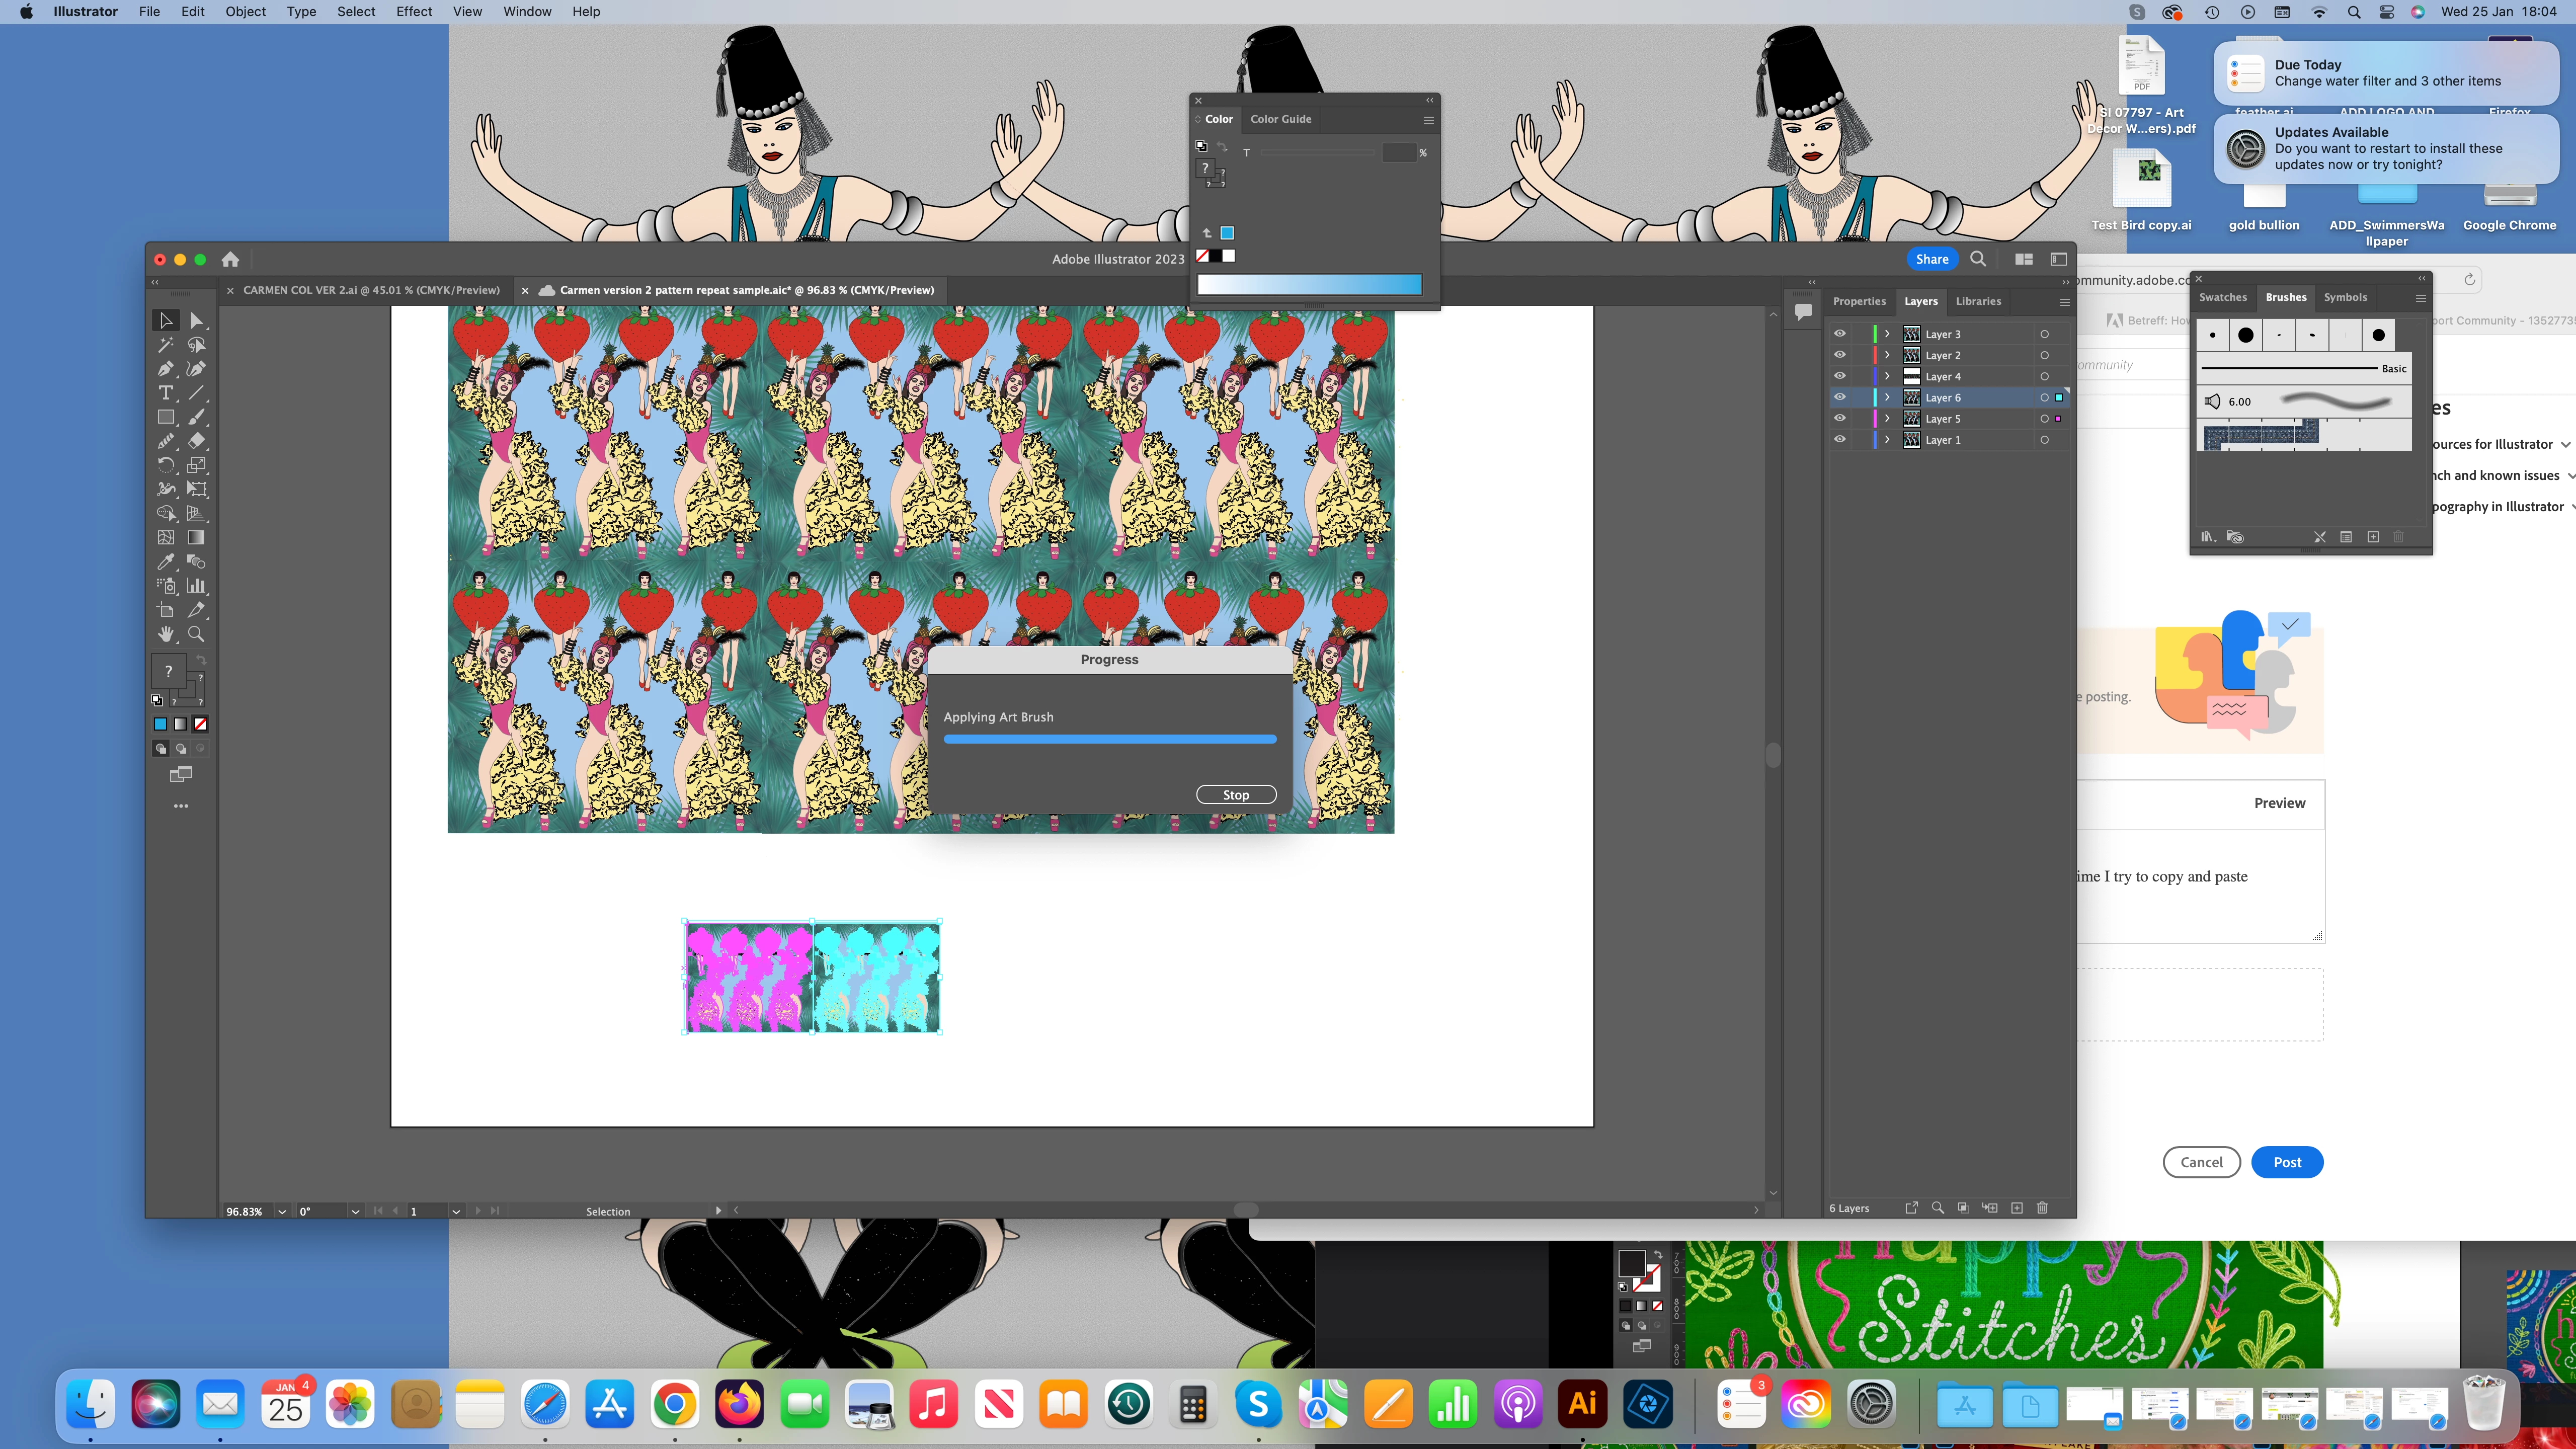Select the Paintbrush tool
The height and width of the screenshot is (1449, 2576).
click(x=197, y=417)
